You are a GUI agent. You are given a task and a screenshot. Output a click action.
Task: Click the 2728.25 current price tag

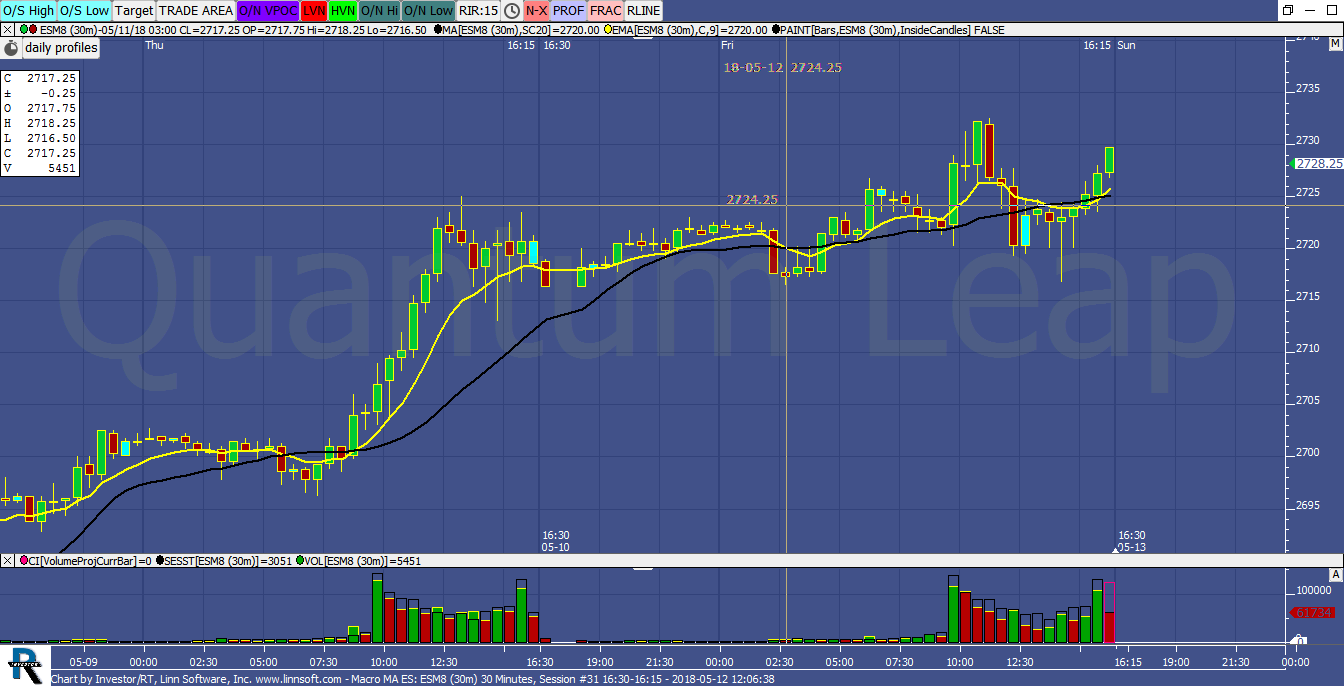coord(1316,163)
